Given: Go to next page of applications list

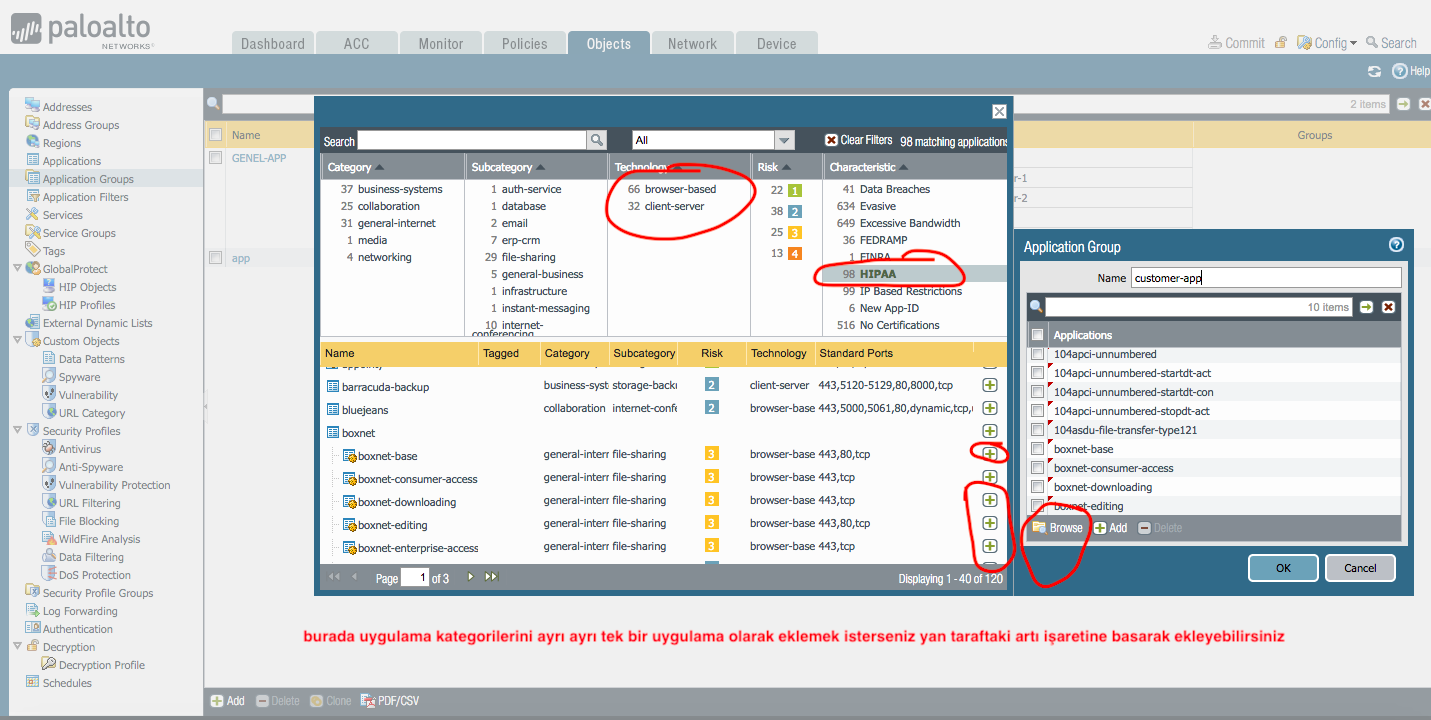Looking at the screenshot, I should (x=471, y=577).
